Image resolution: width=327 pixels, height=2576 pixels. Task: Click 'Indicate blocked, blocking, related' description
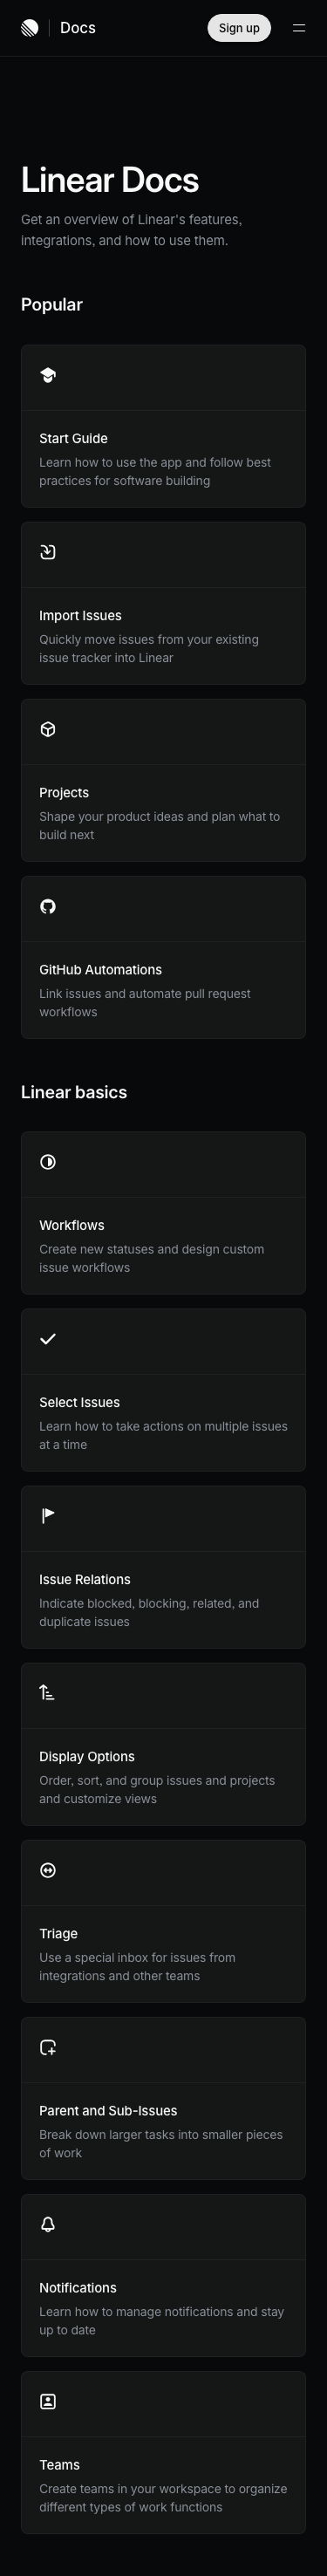click(149, 1613)
